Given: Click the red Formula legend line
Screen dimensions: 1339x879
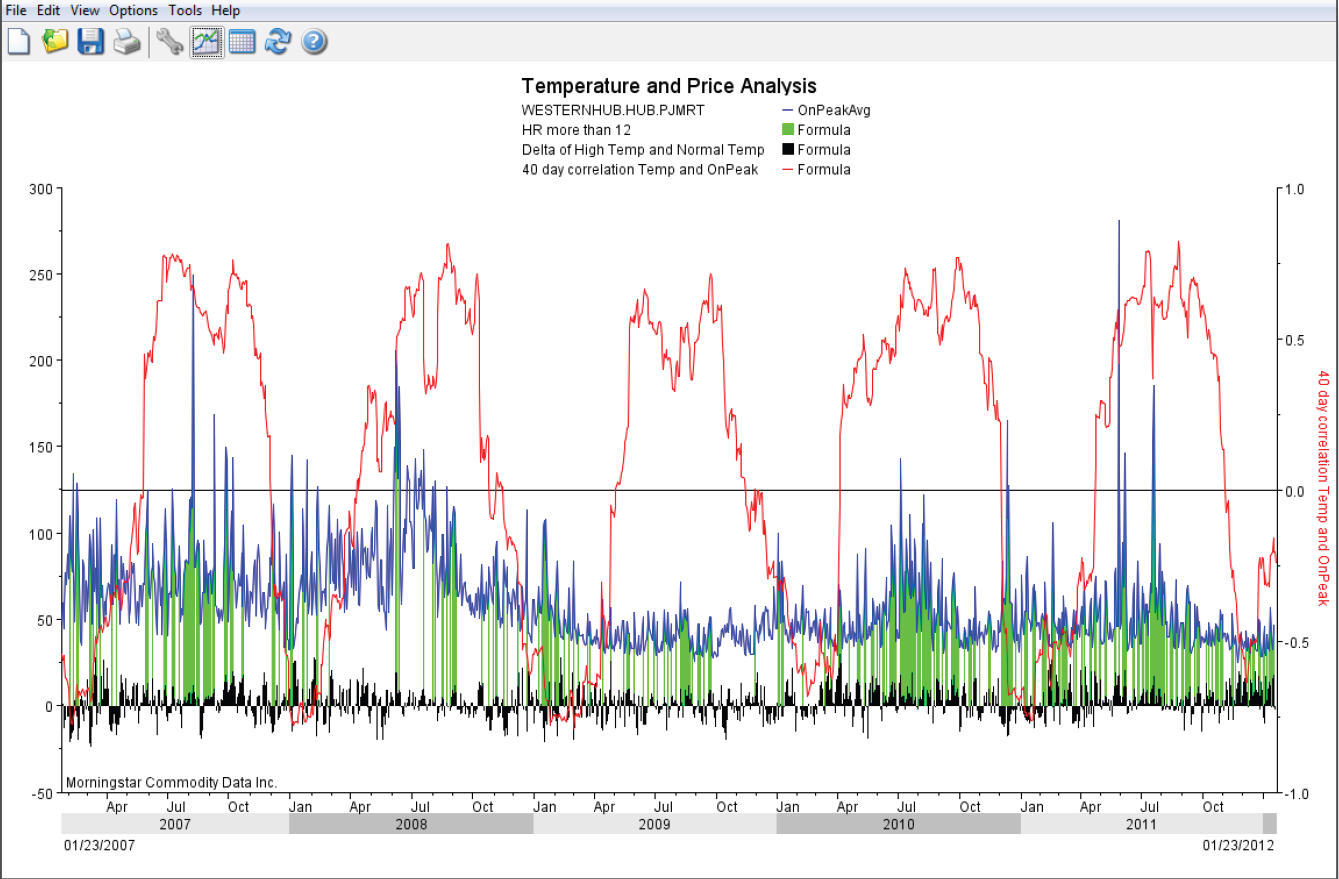Looking at the screenshot, I should (787, 170).
